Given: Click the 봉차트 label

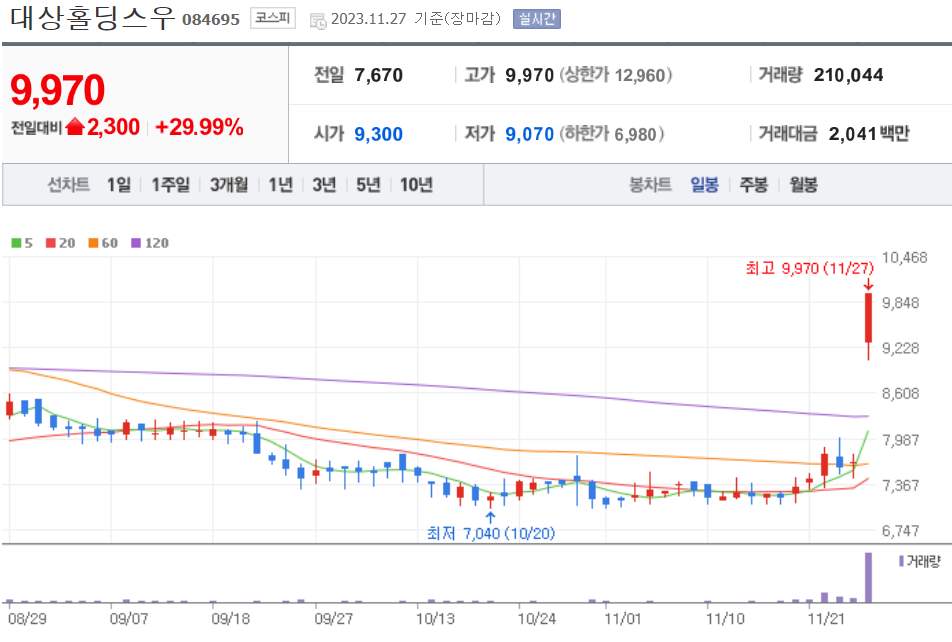Looking at the screenshot, I should 650,185.
